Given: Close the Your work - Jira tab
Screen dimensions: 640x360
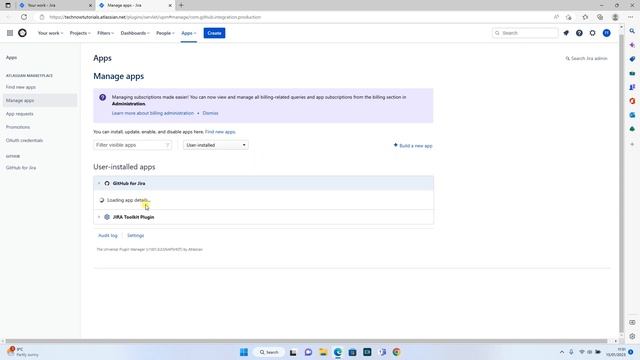Looking at the screenshot, I should tap(90, 5).
